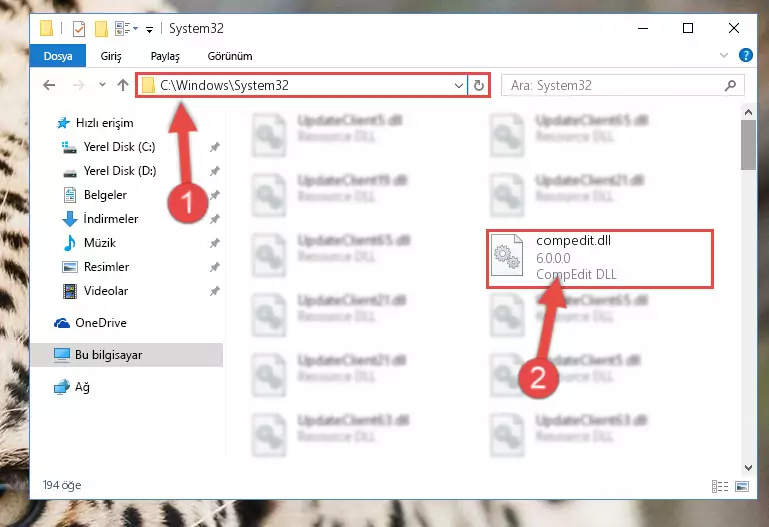Switch to large icons view

click(742, 486)
